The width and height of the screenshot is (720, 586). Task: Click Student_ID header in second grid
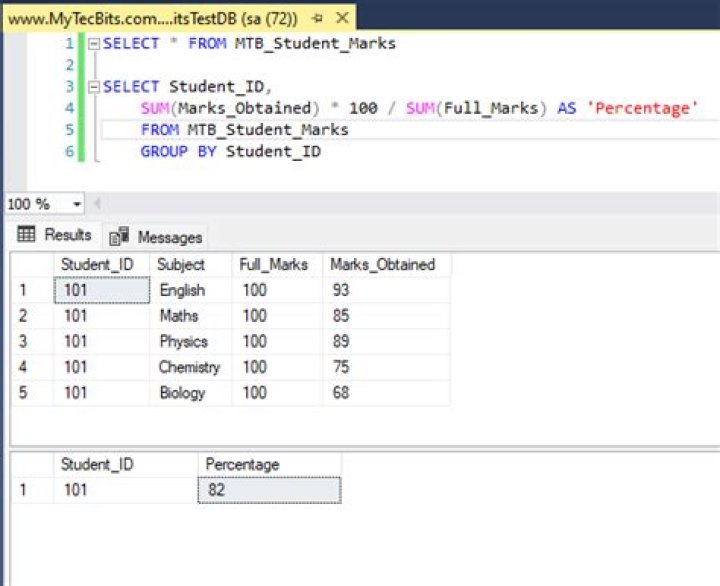[126, 464]
